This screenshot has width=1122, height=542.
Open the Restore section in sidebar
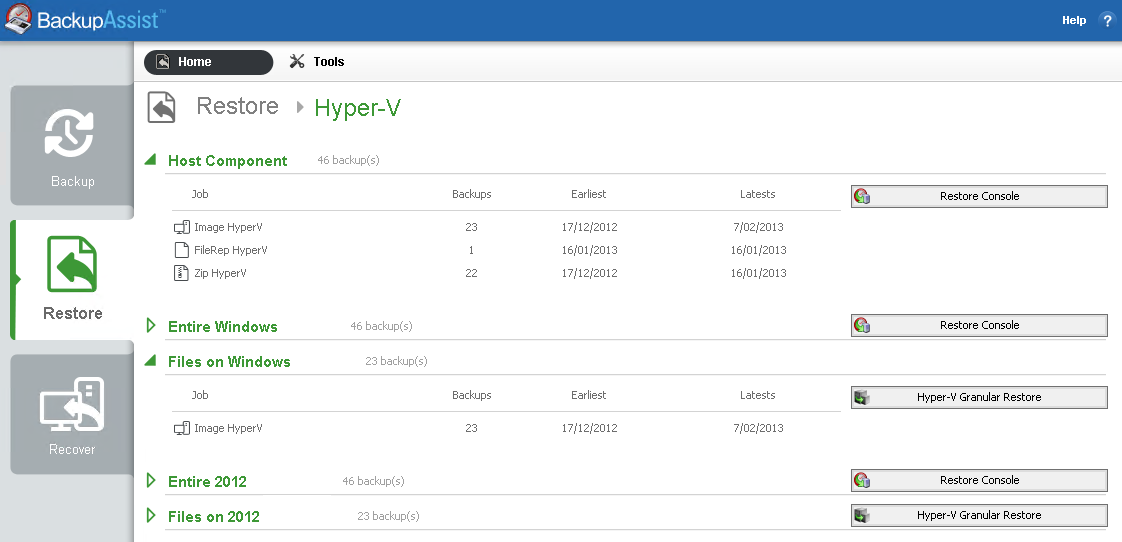[x=72, y=280]
